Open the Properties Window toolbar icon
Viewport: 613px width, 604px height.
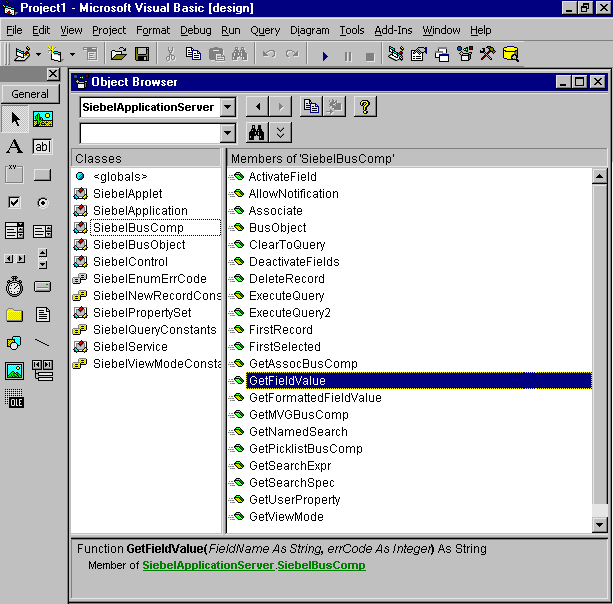click(419, 54)
